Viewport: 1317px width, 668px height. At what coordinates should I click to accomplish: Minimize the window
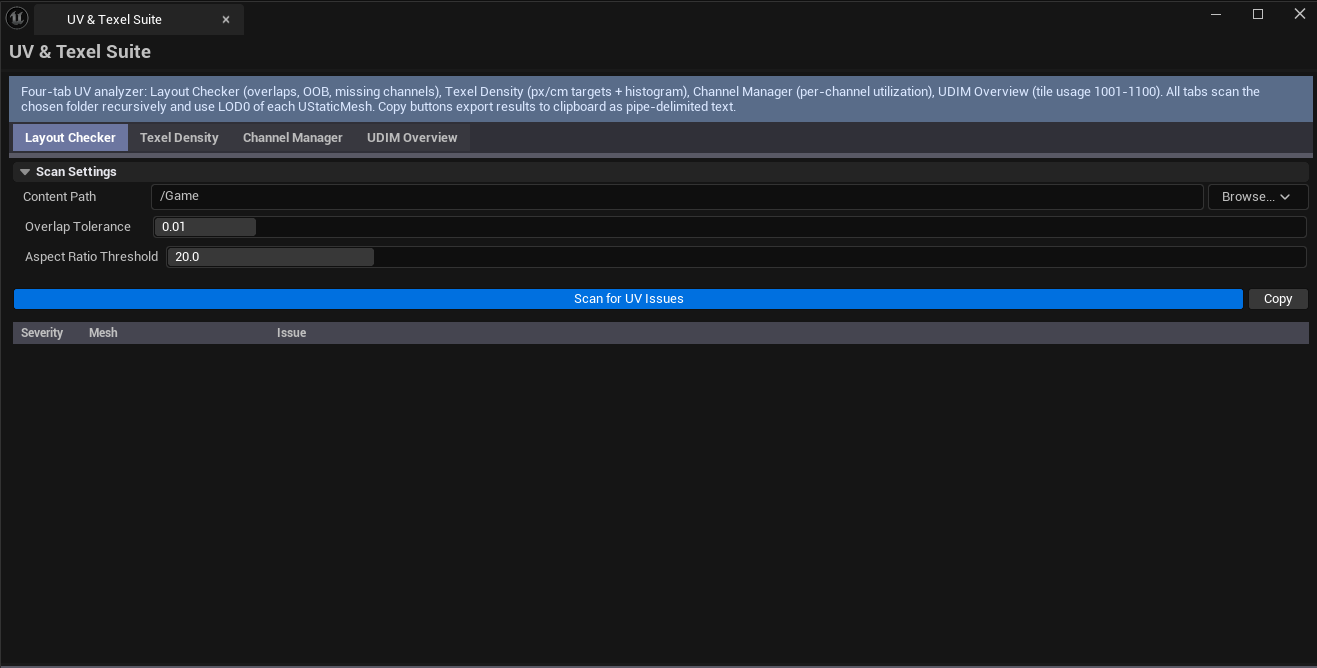pyautogui.click(x=1216, y=14)
